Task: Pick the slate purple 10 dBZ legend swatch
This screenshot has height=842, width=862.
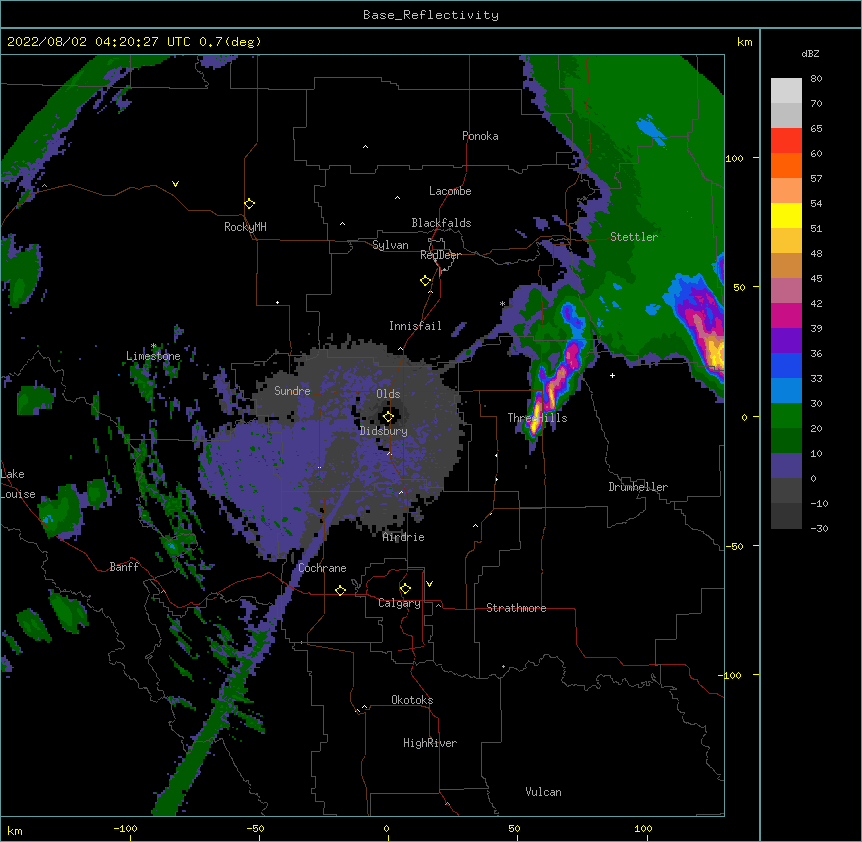Action: [x=786, y=466]
